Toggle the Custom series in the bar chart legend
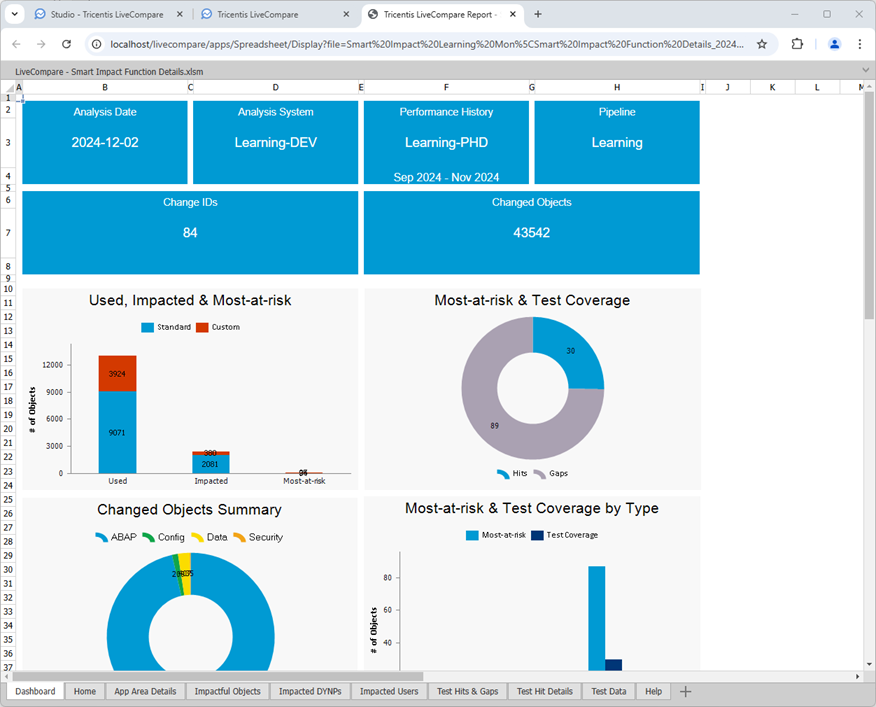 click(218, 327)
